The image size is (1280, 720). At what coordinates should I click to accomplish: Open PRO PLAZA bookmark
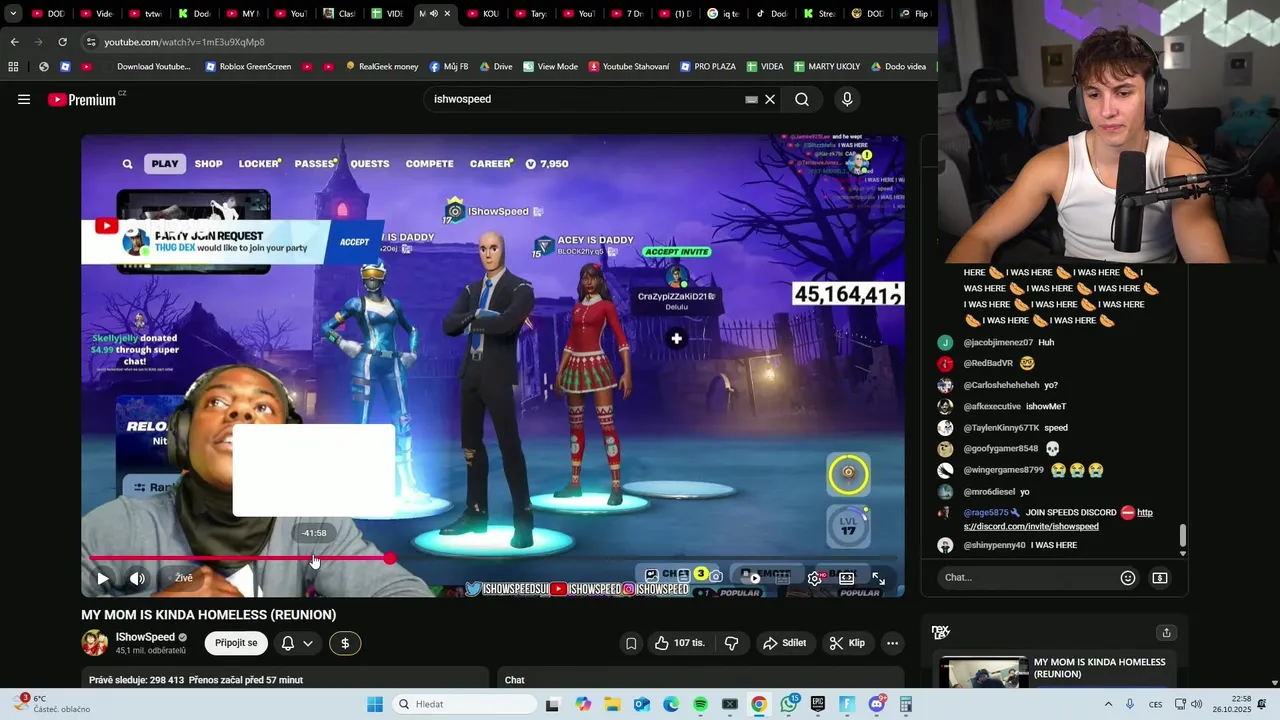click(x=708, y=67)
